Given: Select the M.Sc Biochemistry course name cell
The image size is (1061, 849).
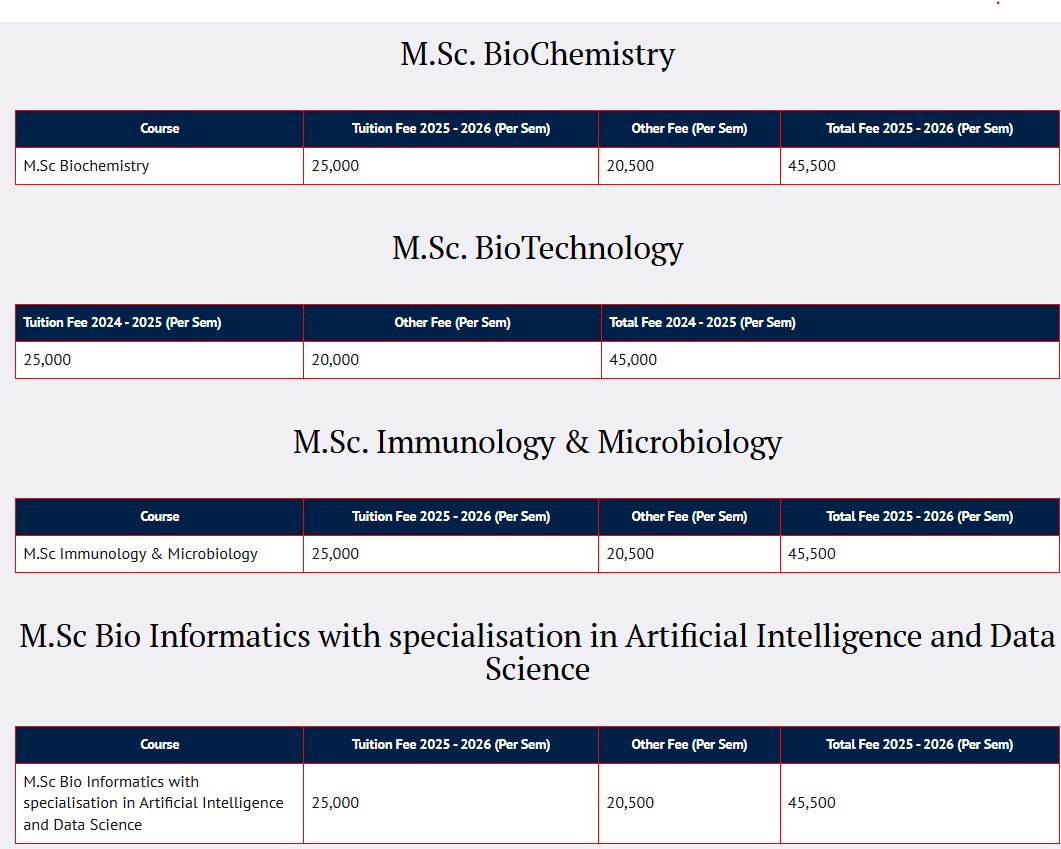Looking at the screenshot, I should point(86,166).
